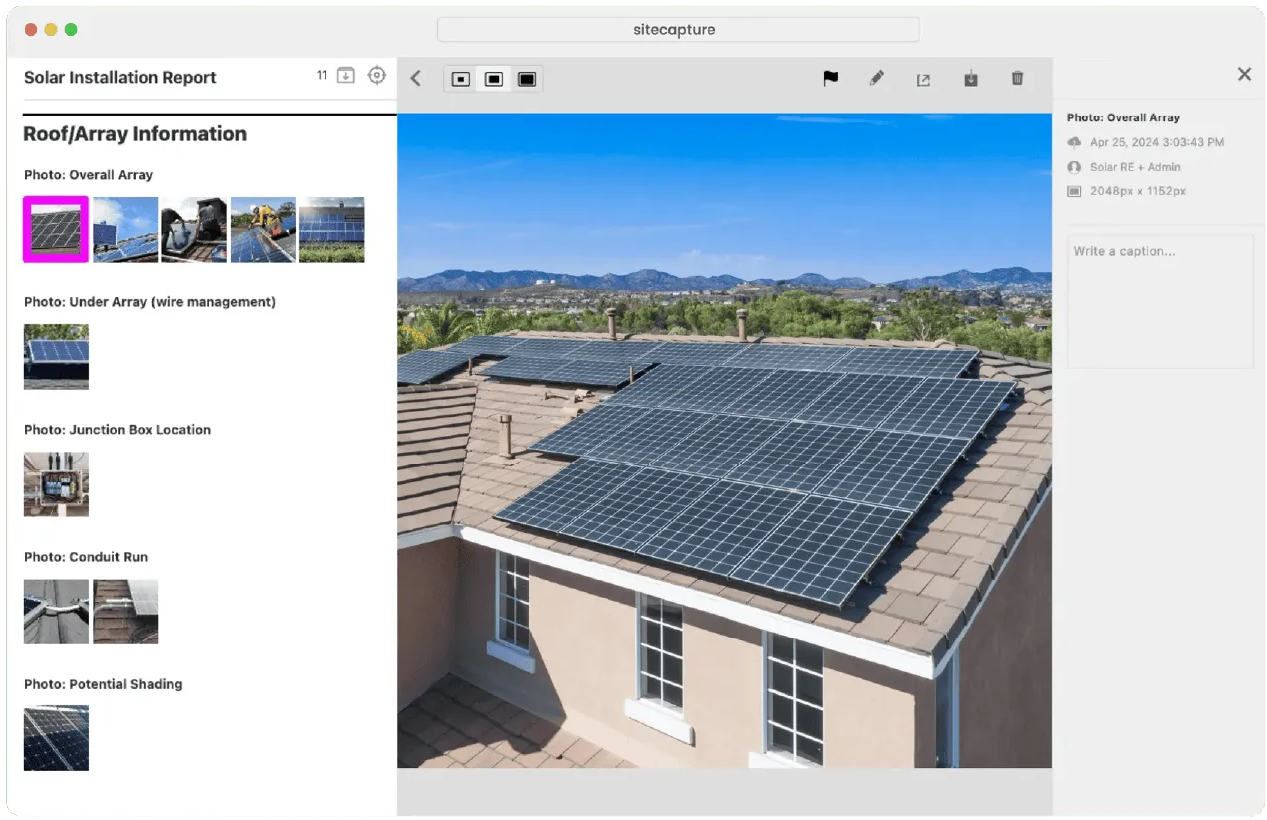Click the 'Photo: Overall Array' title in details panel

point(1123,118)
